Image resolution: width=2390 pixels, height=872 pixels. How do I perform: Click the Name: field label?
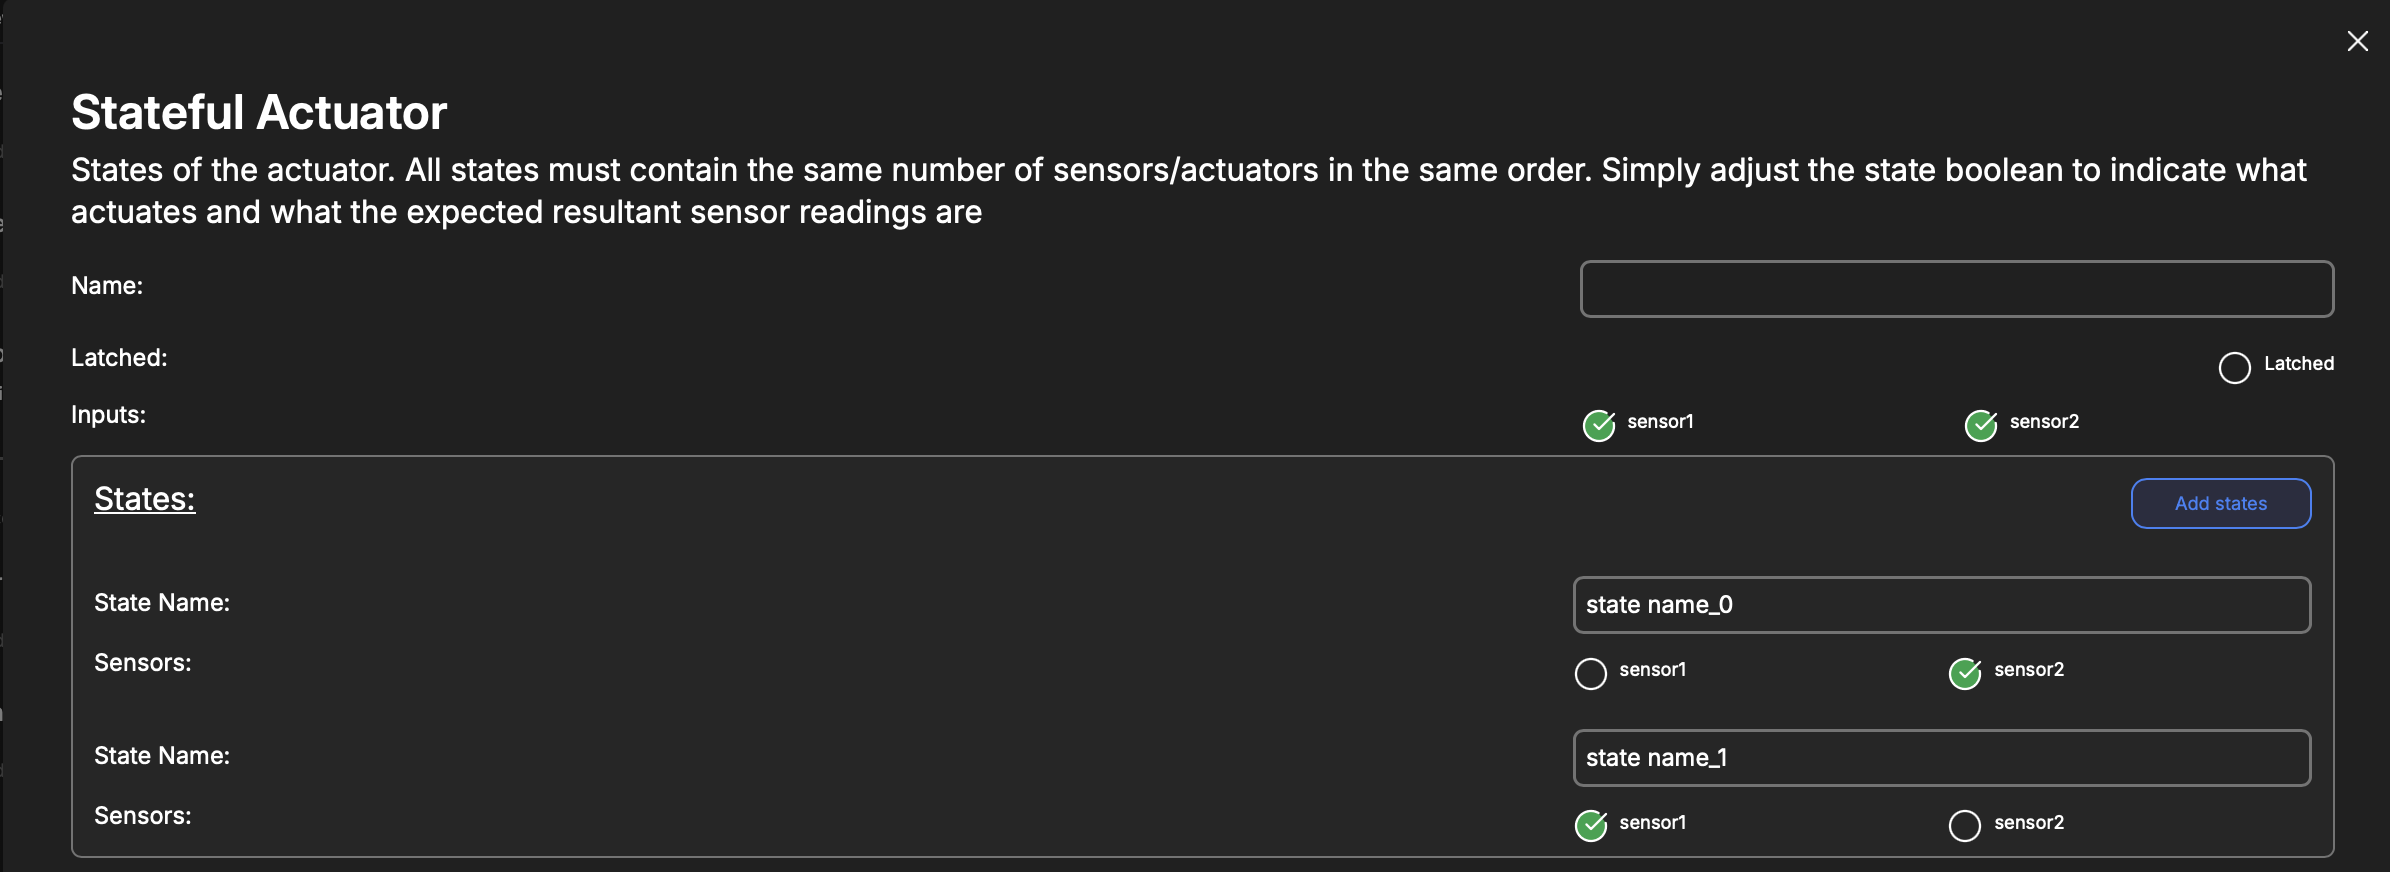(x=107, y=286)
